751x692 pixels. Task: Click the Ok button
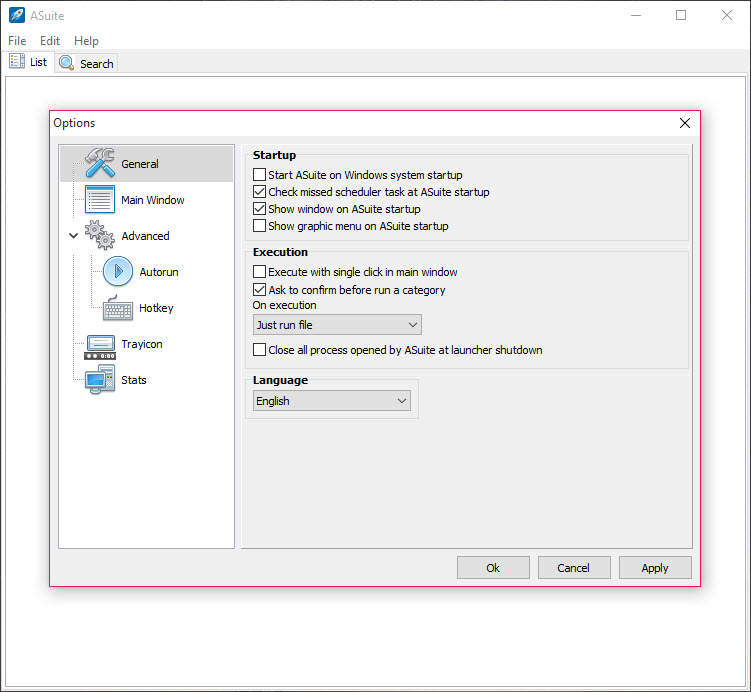(x=493, y=567)
